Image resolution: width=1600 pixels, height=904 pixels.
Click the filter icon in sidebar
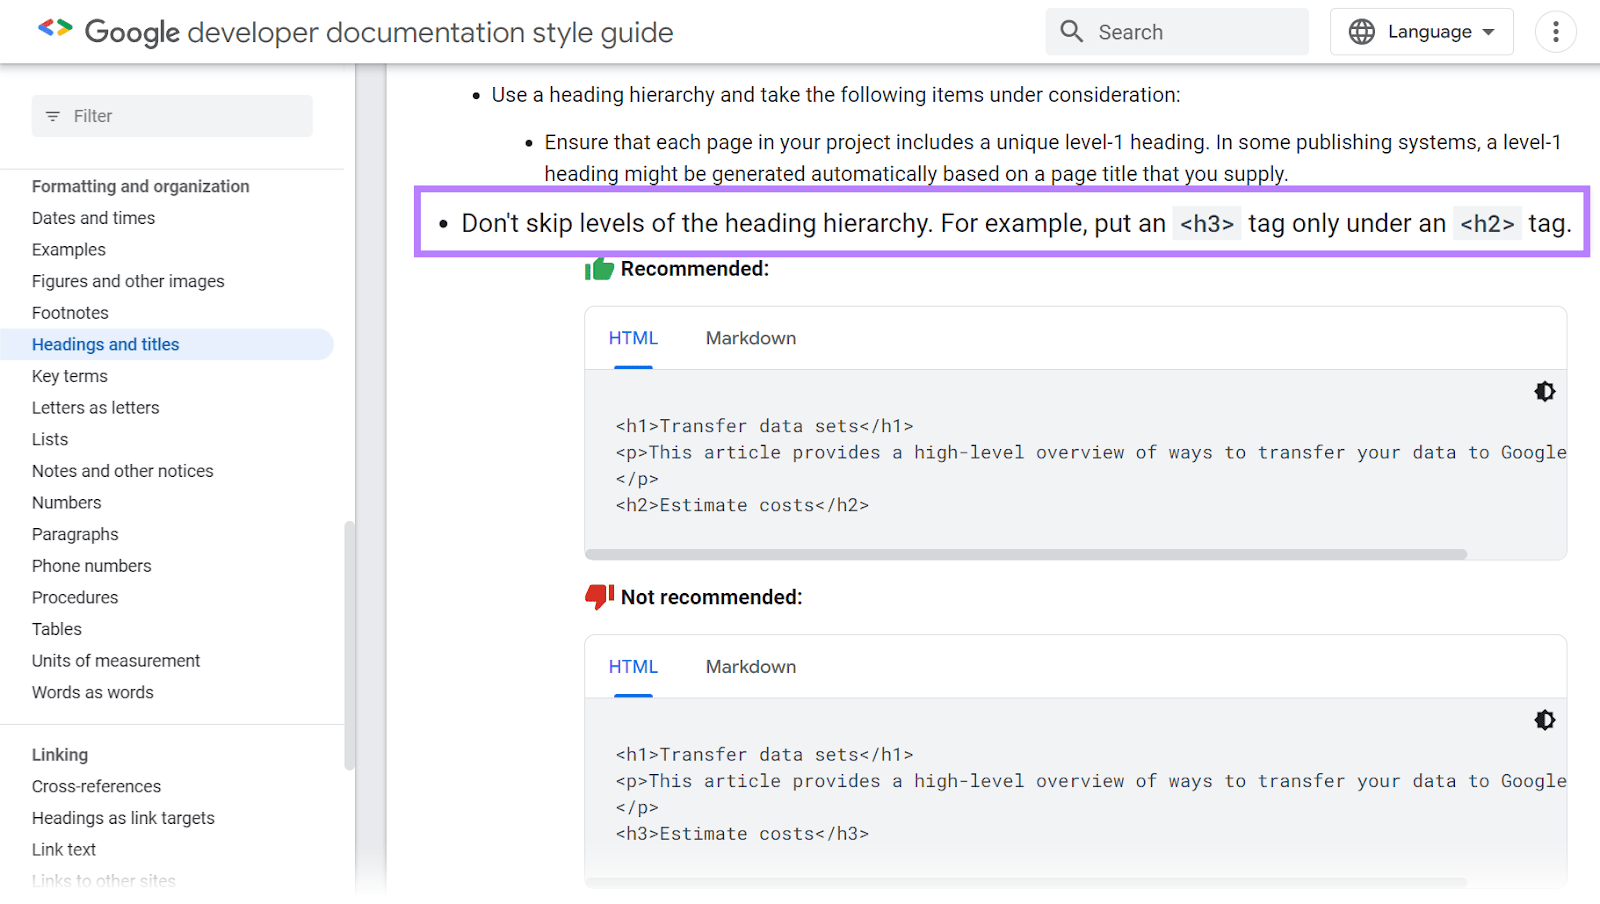(x=53, y=116)
